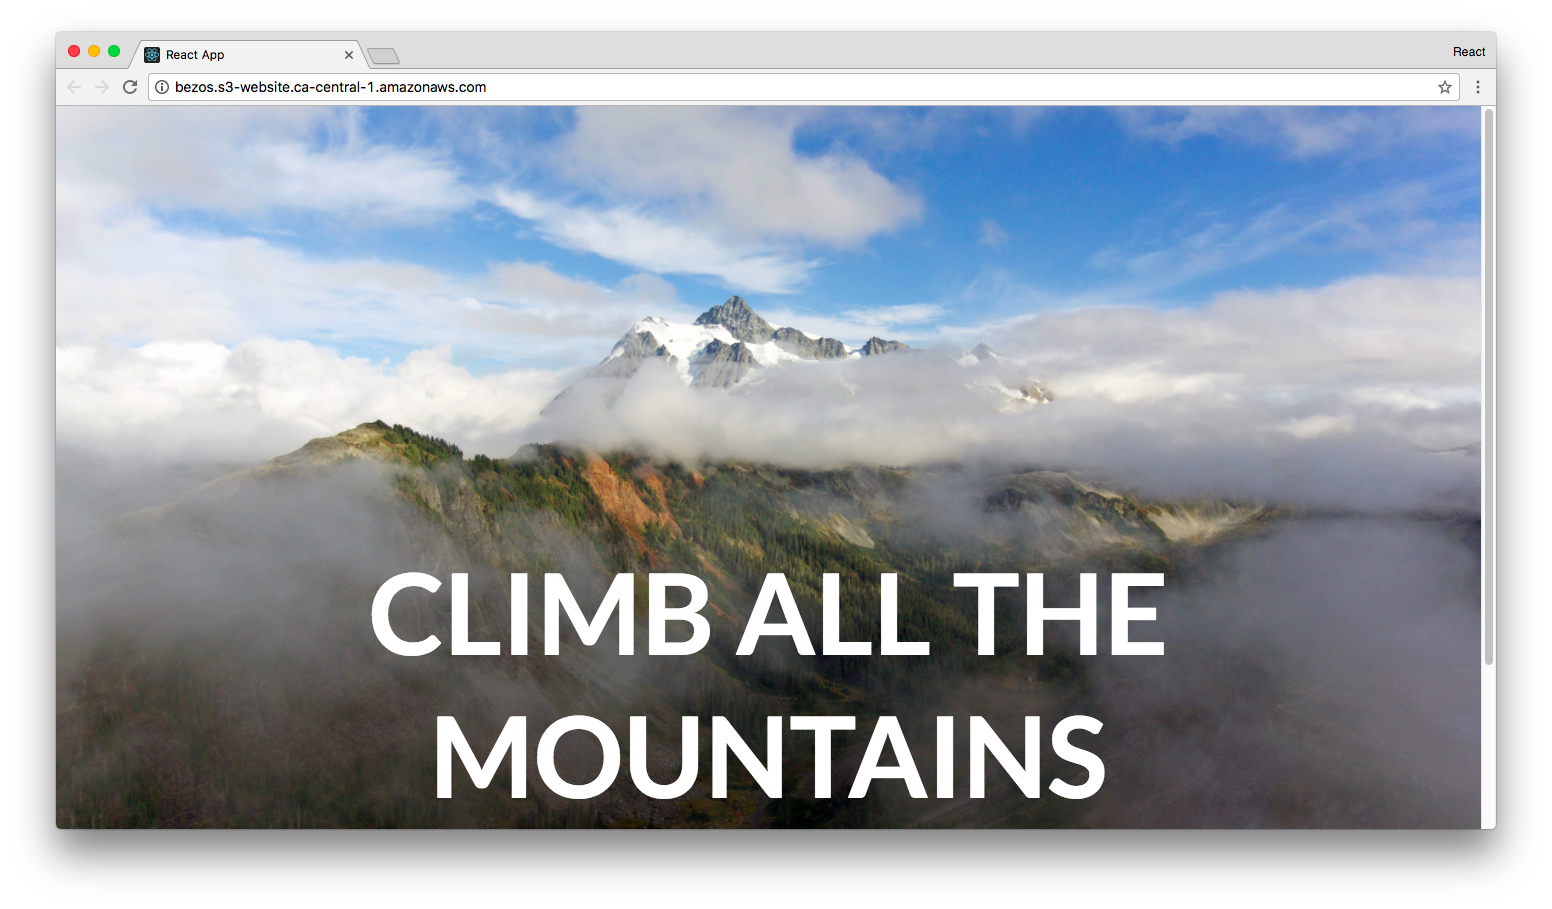This screenshot has width=1552, height=909.
Task: Click the "CLIMB ALL THE" heading line
Action: [x=768, y=614]
